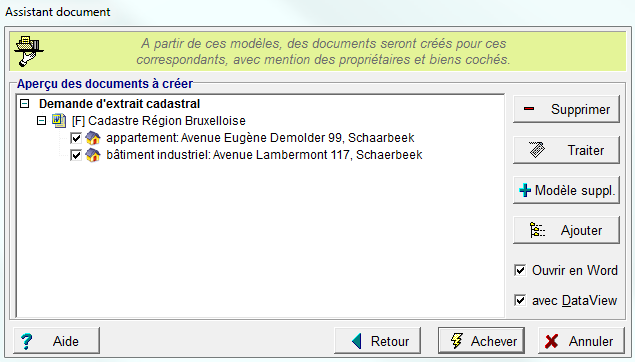Click the red minus icon on Supprimer
The image size is (635, 362).
(x=529, y=109)
